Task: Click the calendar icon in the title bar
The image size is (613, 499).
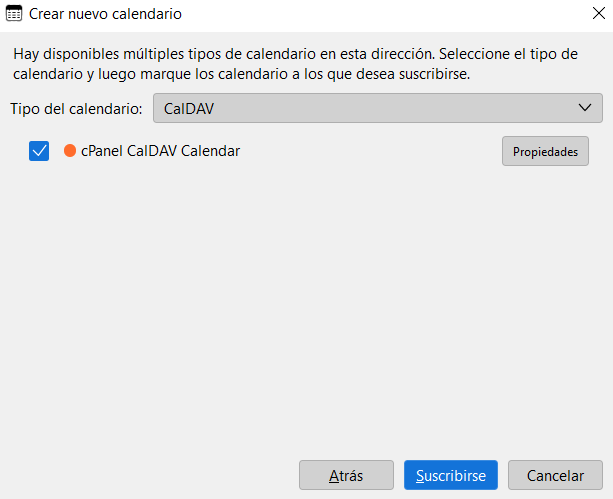Action: tap(15, 15)
